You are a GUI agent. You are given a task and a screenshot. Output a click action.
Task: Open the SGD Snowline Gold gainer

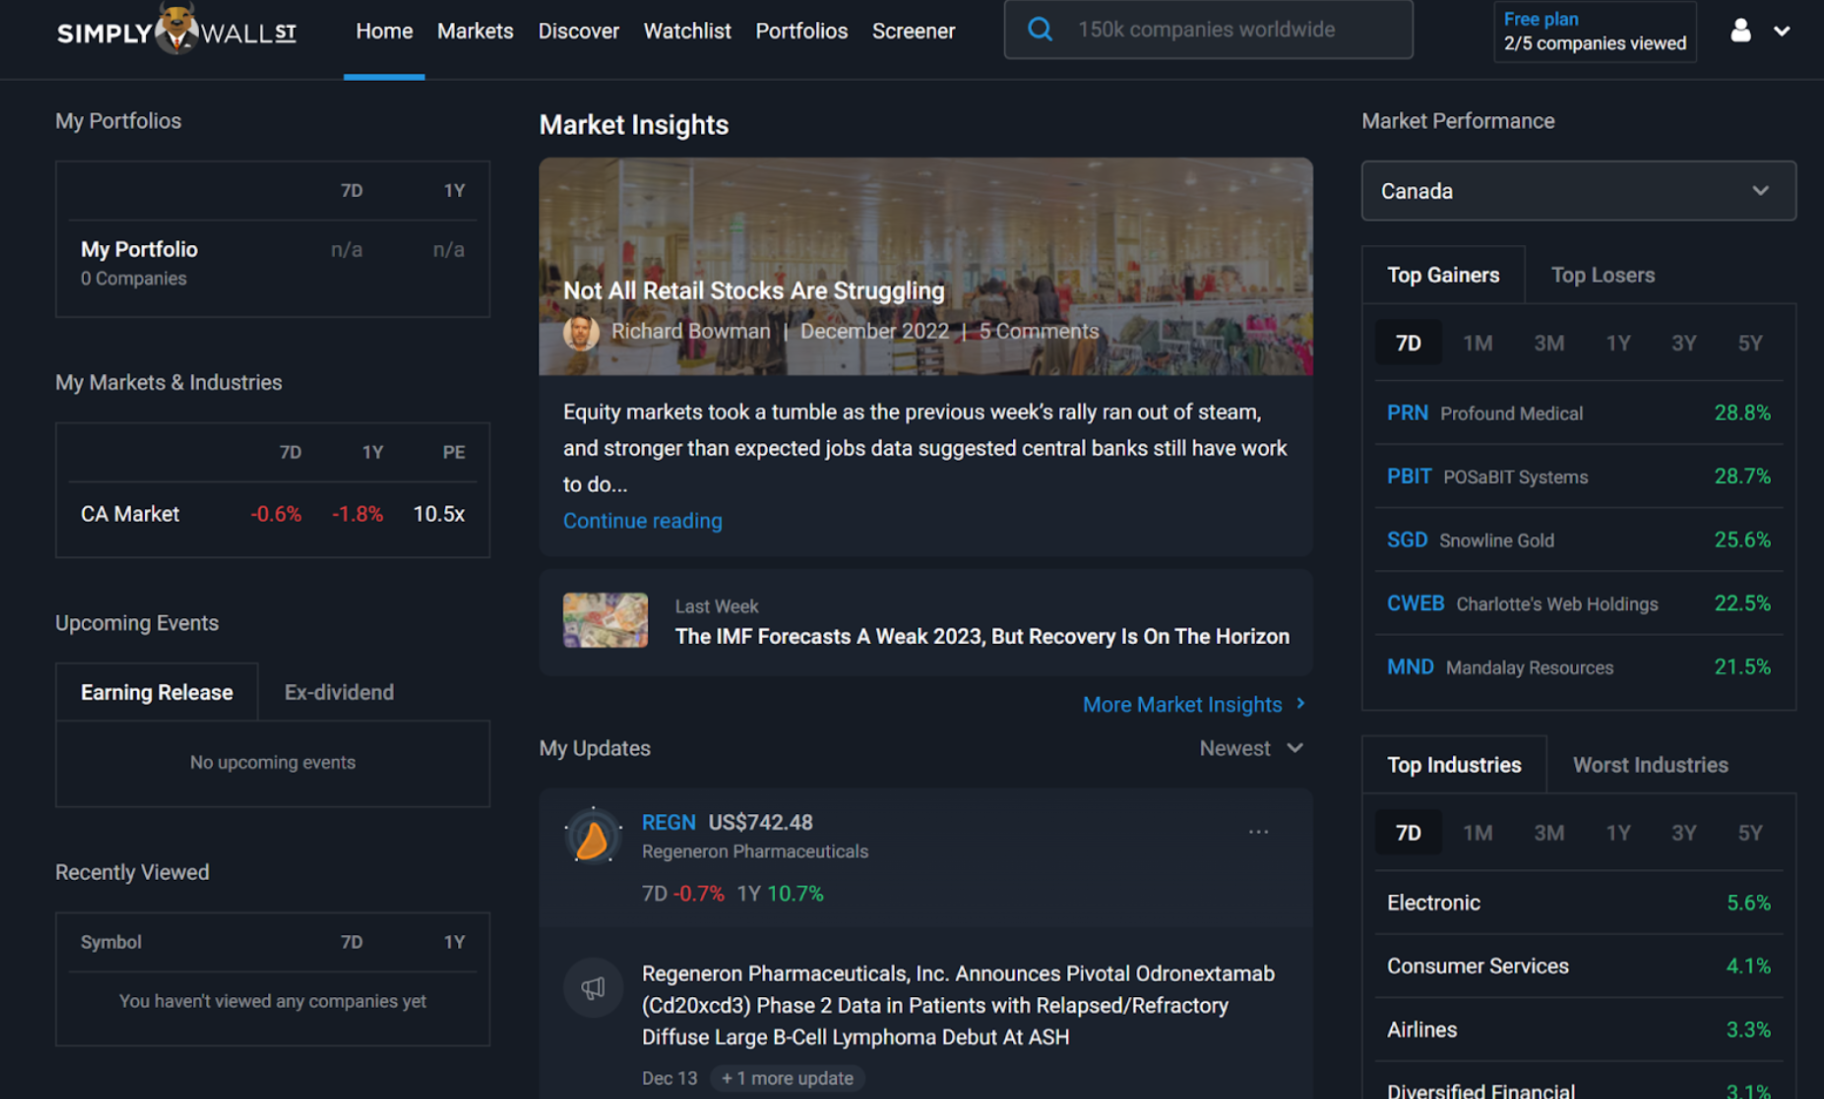pyautogui.click(x=1578, y=540)
